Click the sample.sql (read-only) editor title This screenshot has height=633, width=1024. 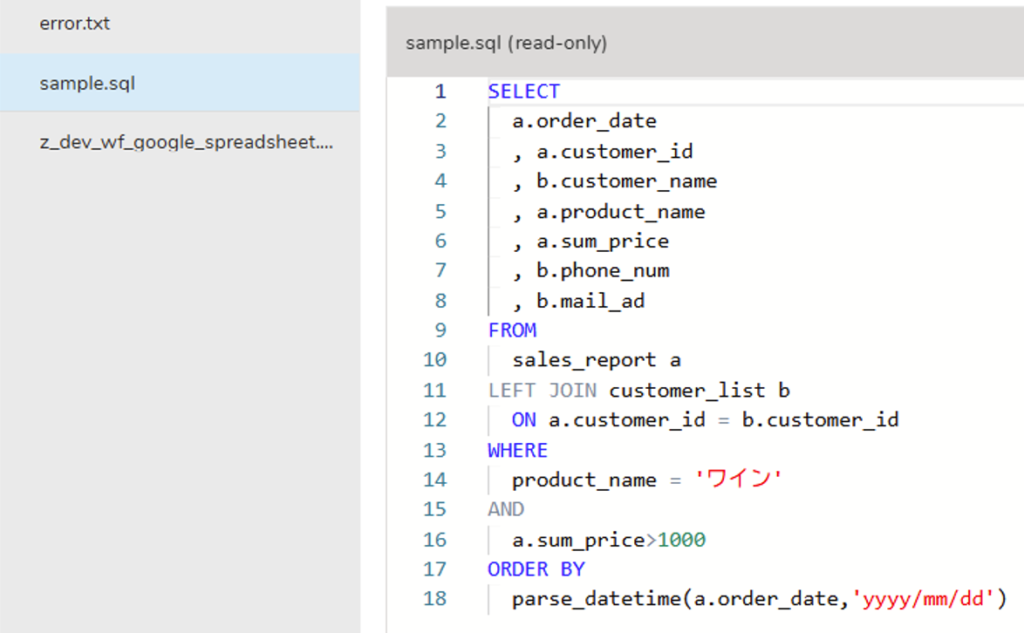(506, 43)
